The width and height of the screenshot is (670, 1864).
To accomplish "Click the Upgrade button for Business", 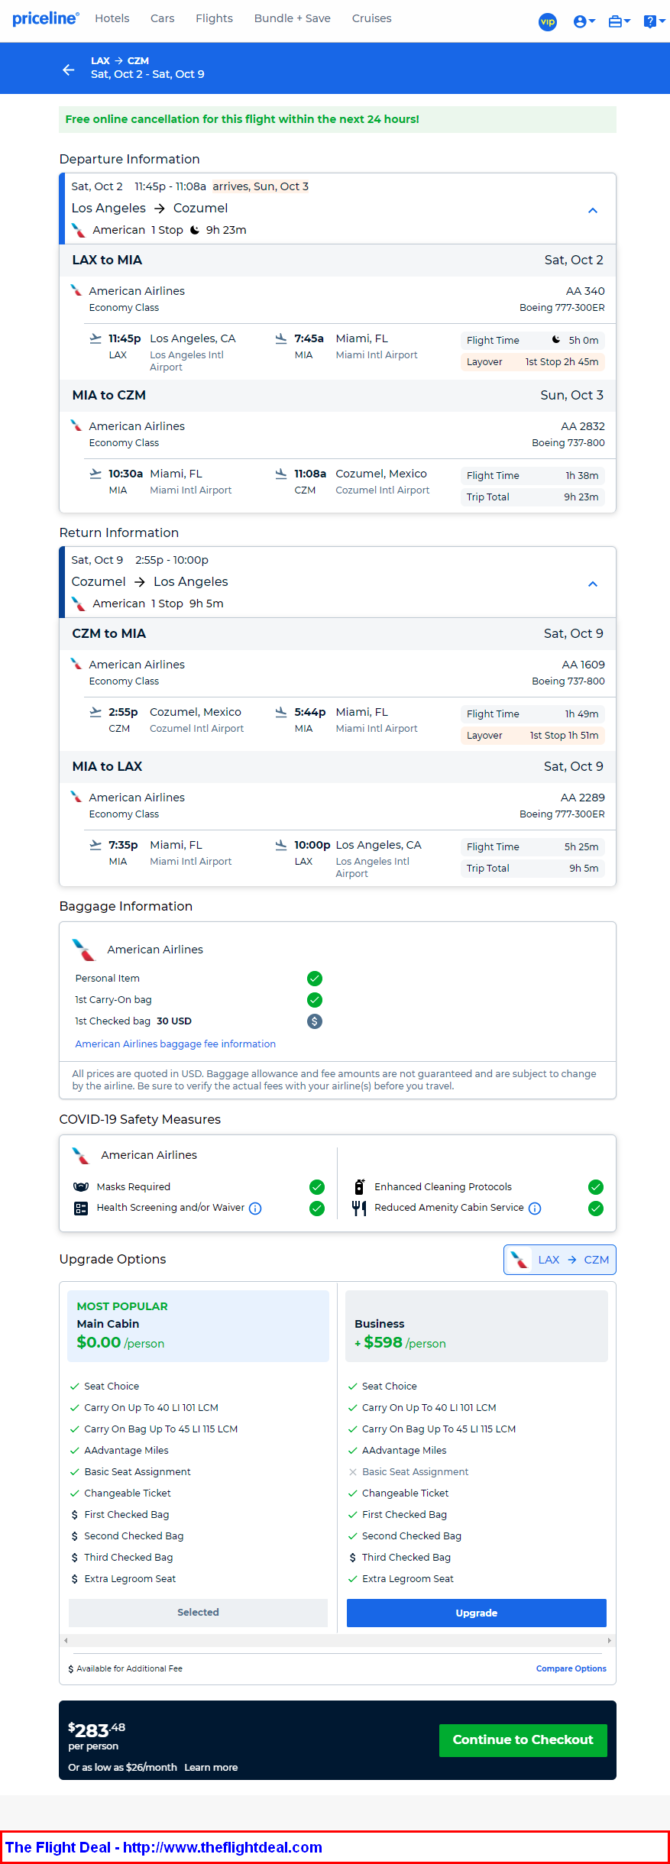I will pos(476,1613).
